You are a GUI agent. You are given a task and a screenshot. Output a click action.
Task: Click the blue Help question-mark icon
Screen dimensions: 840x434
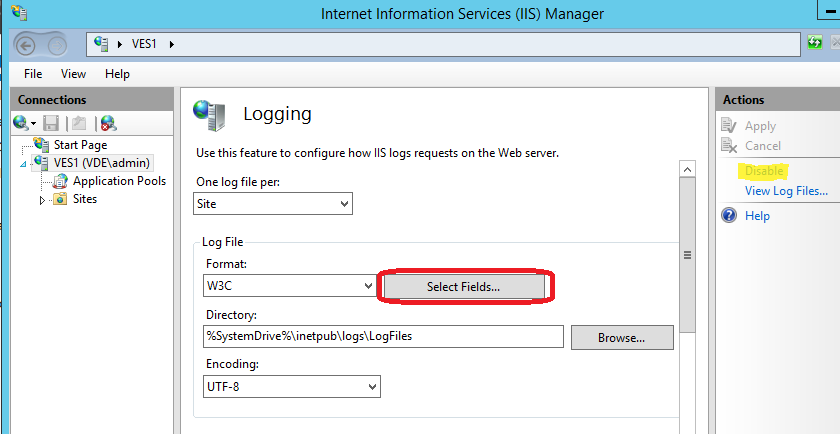729,215
